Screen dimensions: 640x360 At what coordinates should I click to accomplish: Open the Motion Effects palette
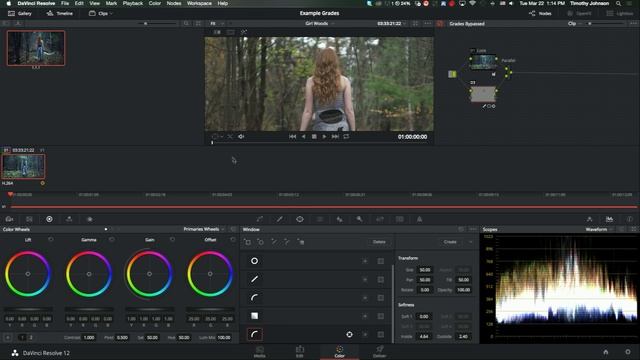click(x=89, y=220)
